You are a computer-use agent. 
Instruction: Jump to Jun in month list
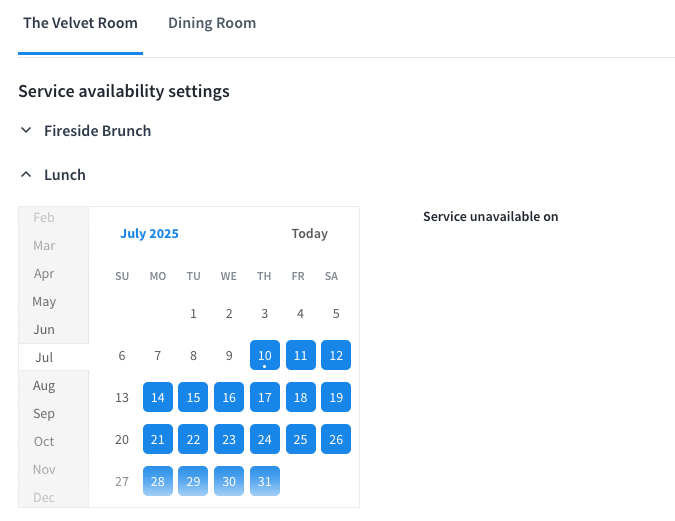pyautogui.click(x=44, y=329)
